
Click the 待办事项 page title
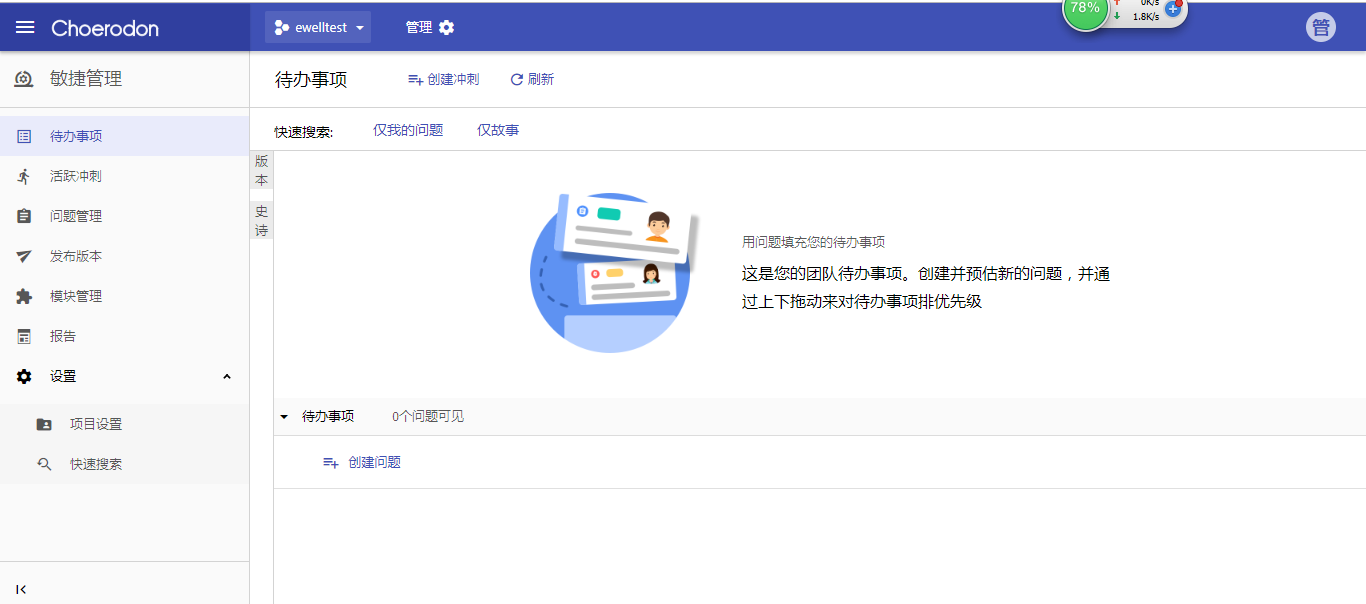click(311, 80)
